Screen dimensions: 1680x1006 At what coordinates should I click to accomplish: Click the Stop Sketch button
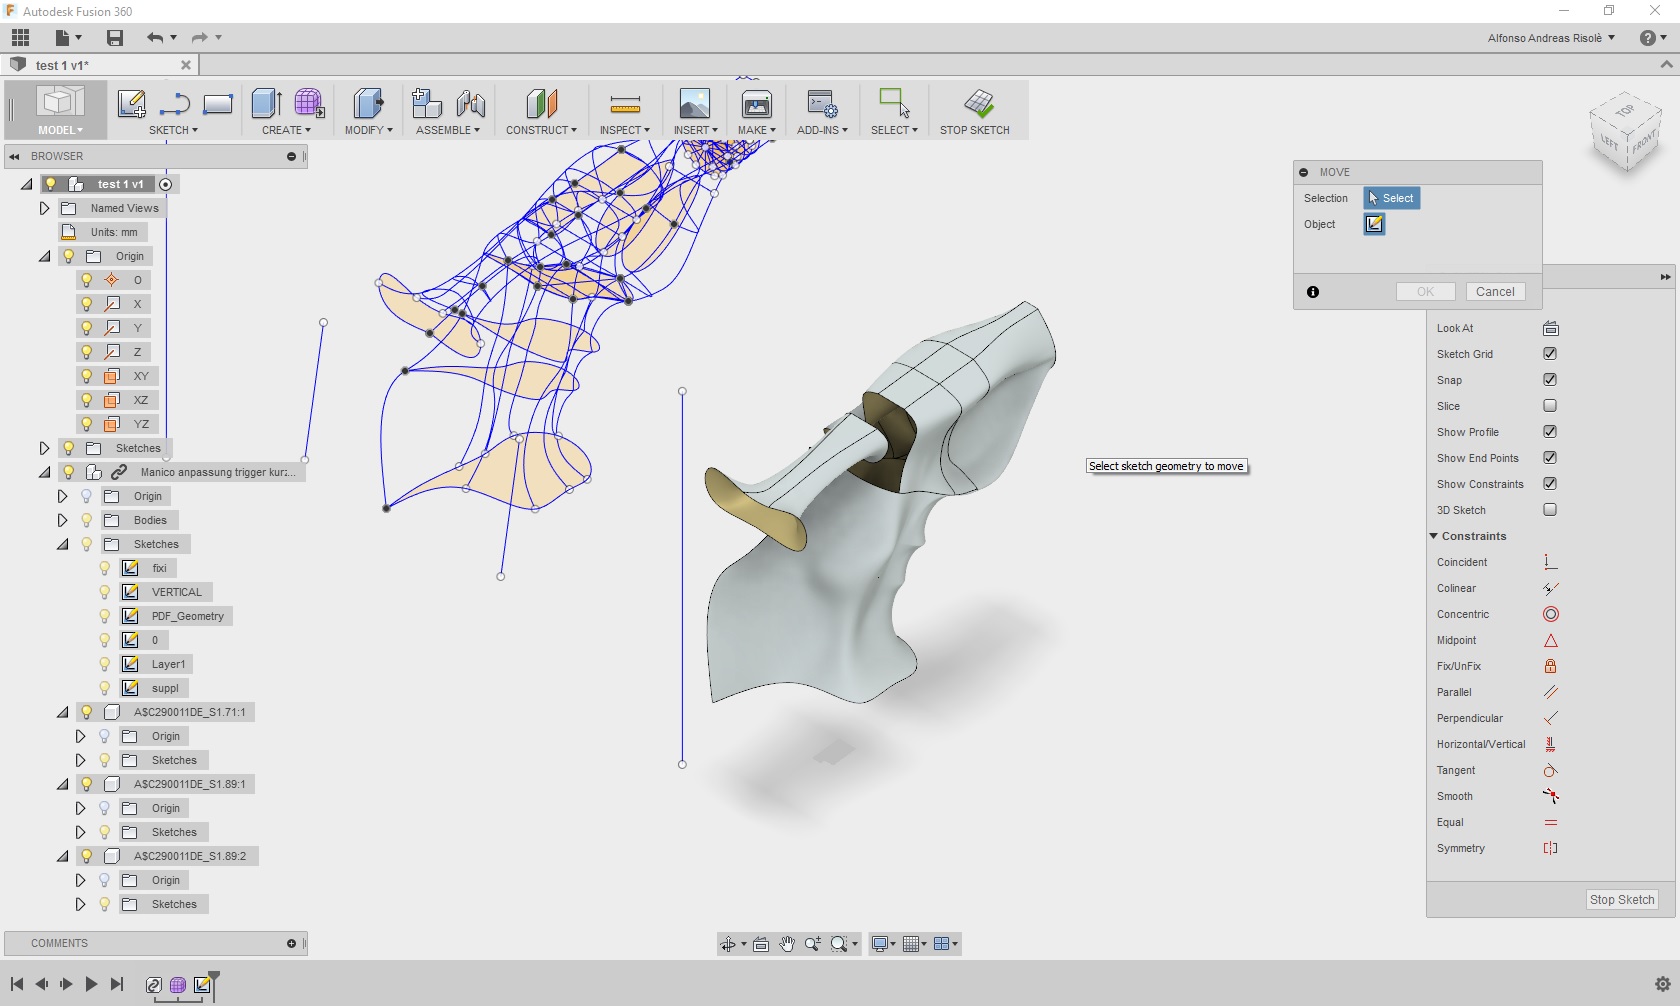click(1620, 899)
